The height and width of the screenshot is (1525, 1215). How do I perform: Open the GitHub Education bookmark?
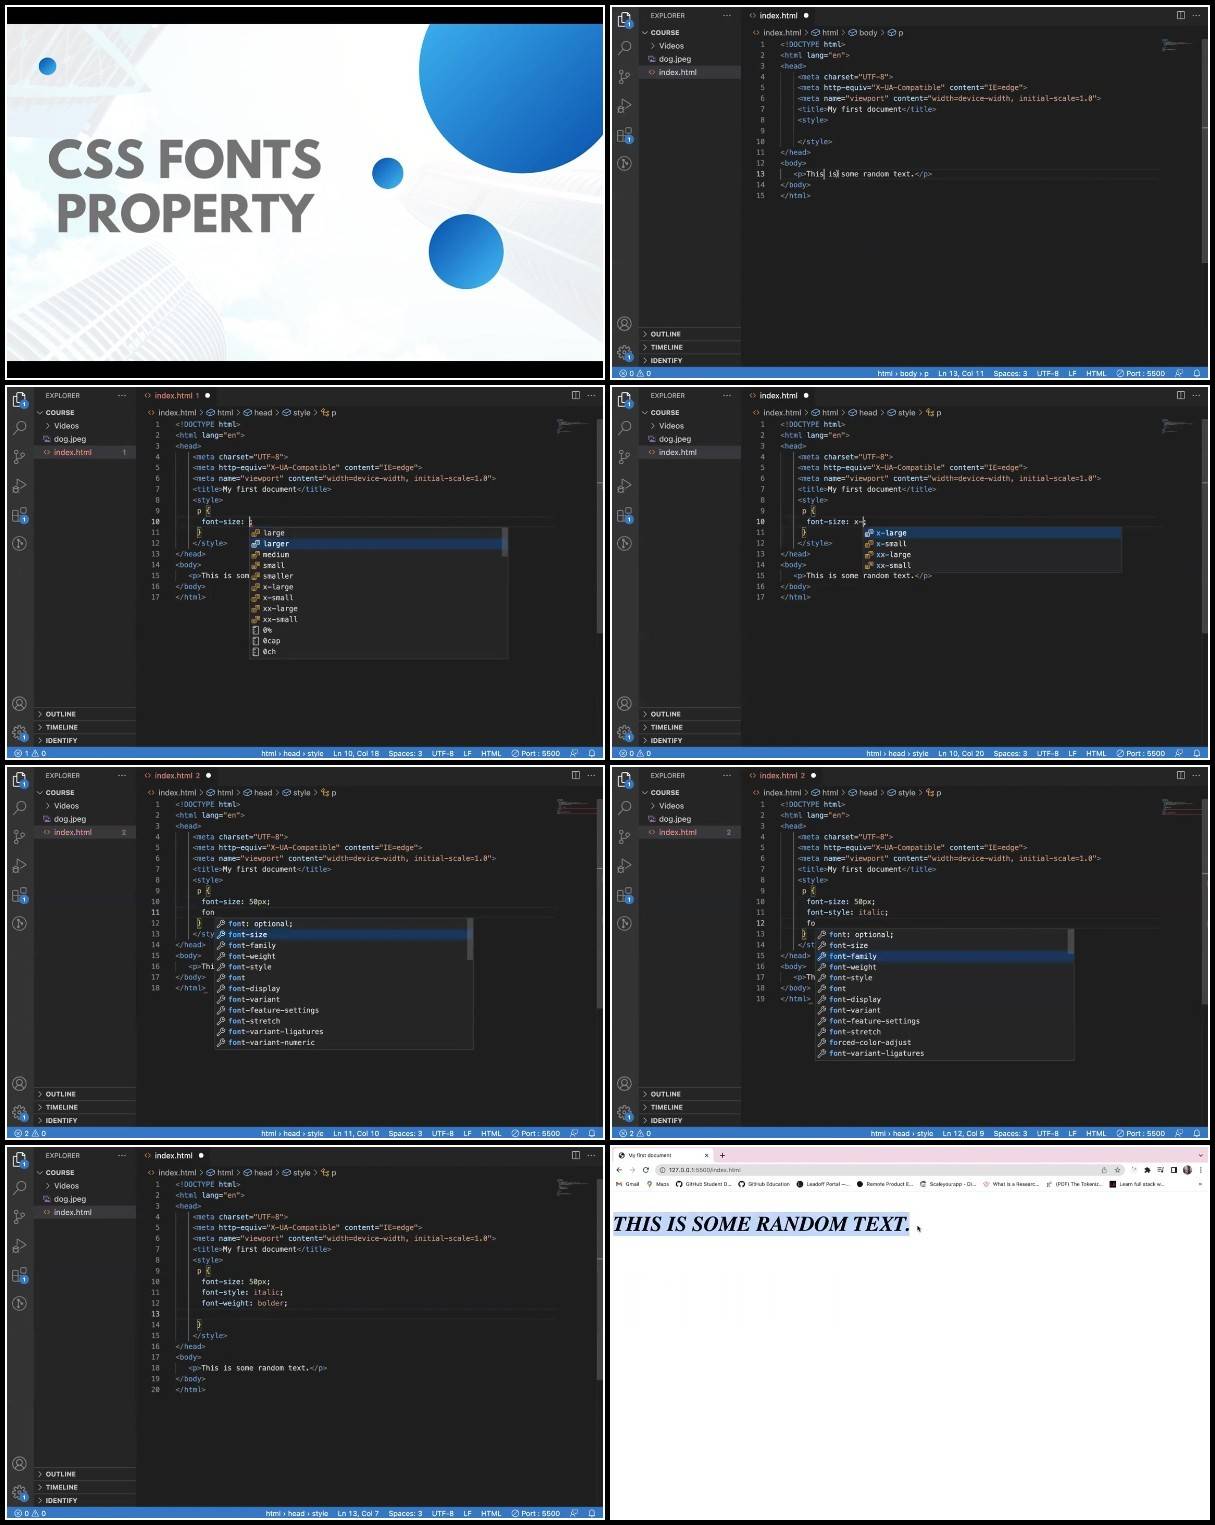pos(764,1184)
